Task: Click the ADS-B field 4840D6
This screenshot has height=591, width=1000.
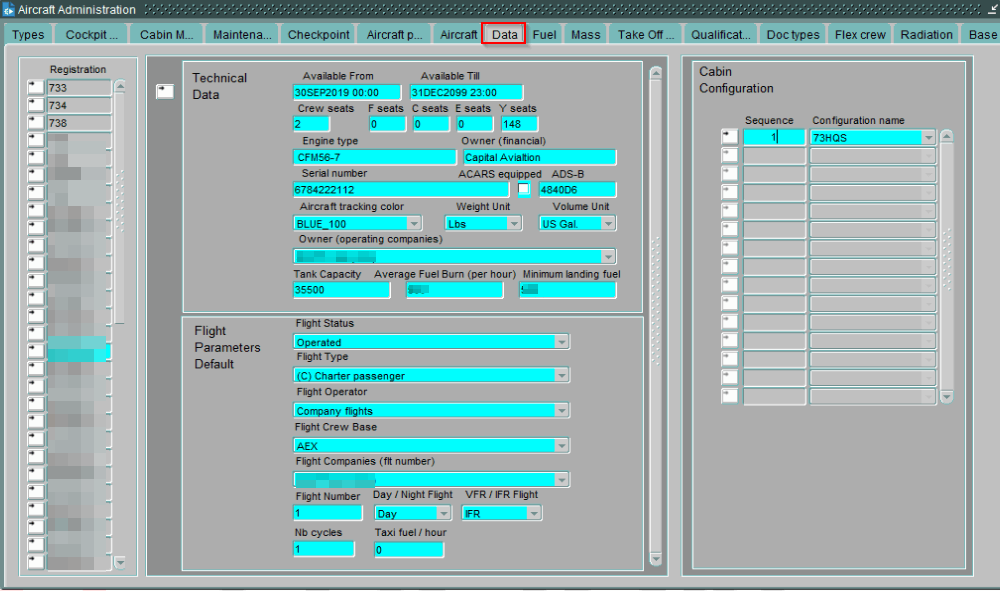Action: (578, 189)
